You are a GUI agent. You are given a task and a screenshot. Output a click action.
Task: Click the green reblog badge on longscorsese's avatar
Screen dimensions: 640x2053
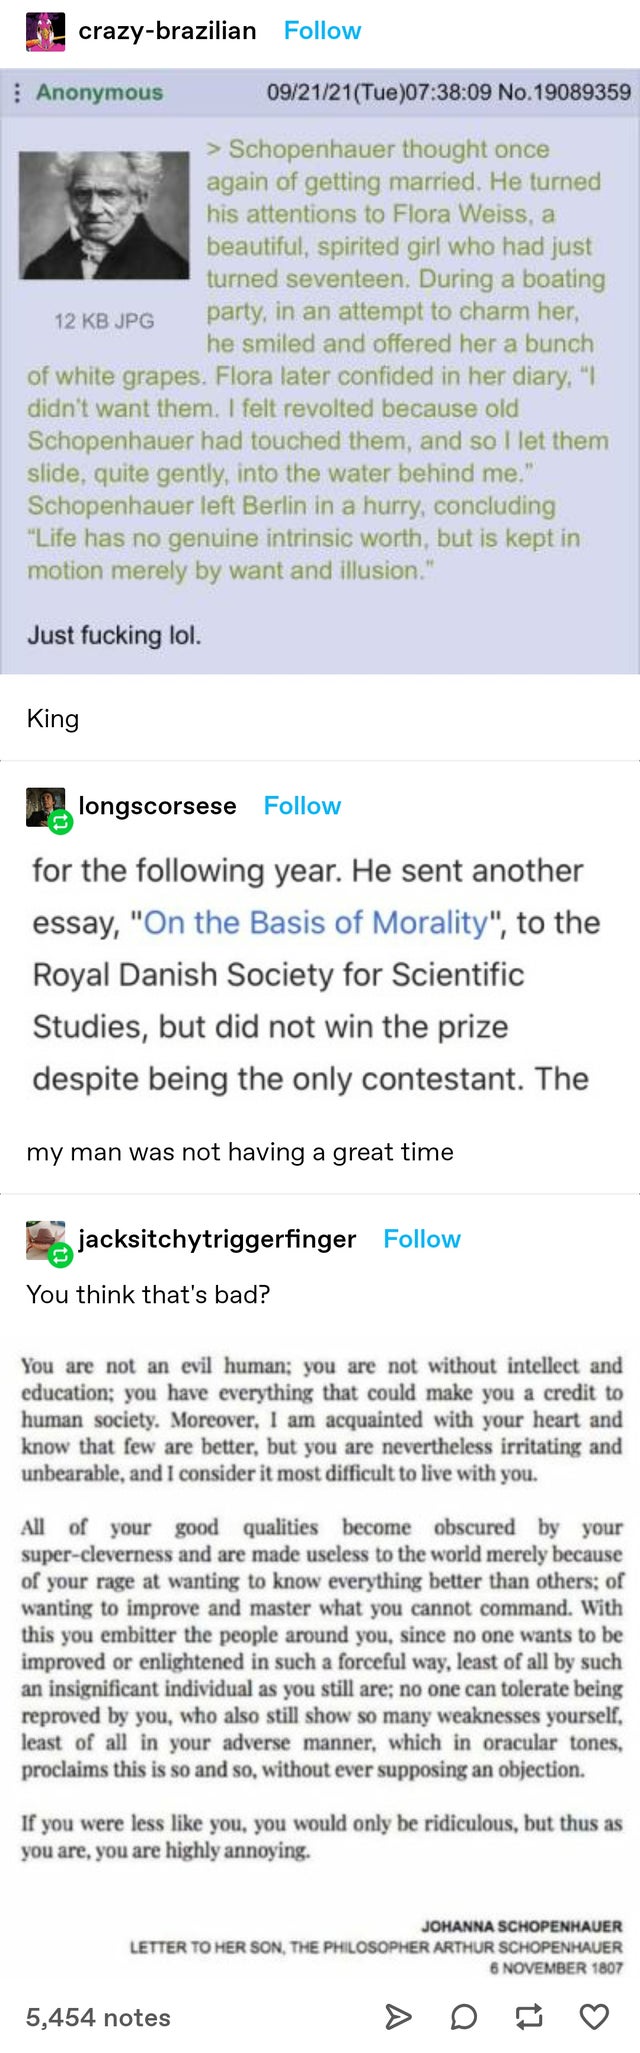pyautogui.click(x=58, y=820)
